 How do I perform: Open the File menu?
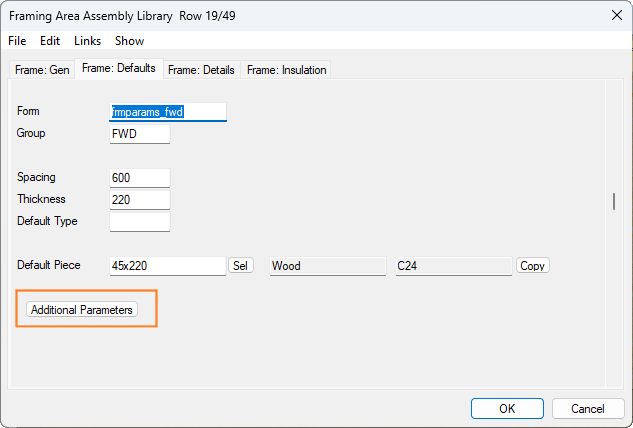point(17,41)
